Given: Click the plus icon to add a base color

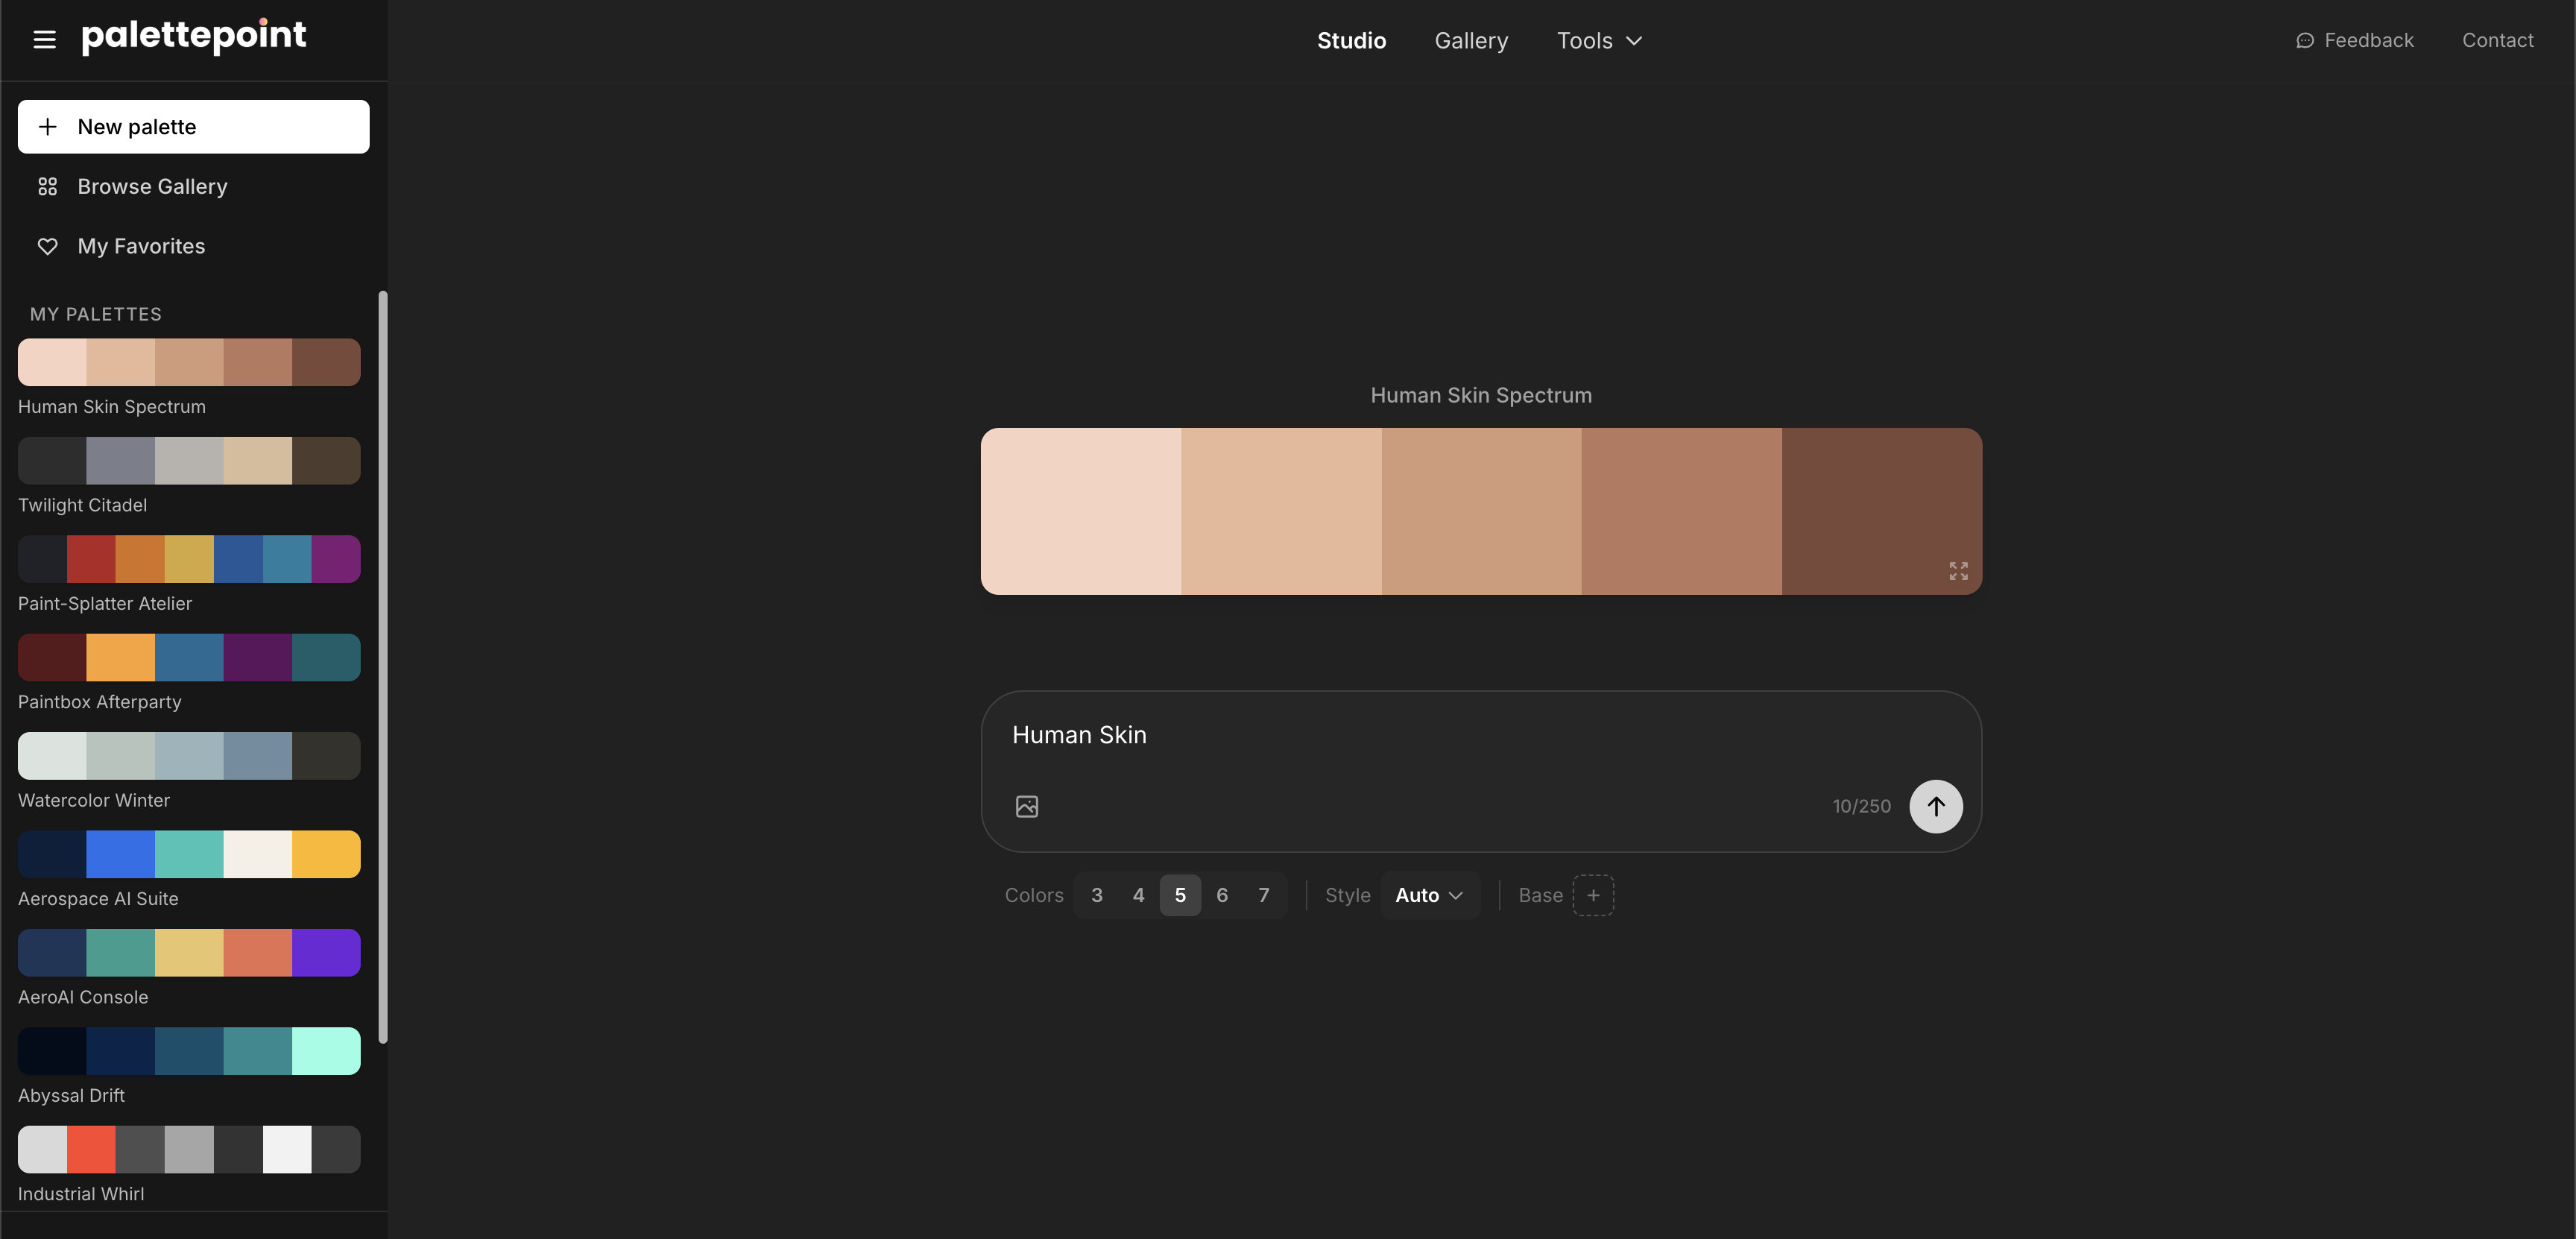Looking at the screenshot, I should pyautogui.click(x=1593, y=895).
